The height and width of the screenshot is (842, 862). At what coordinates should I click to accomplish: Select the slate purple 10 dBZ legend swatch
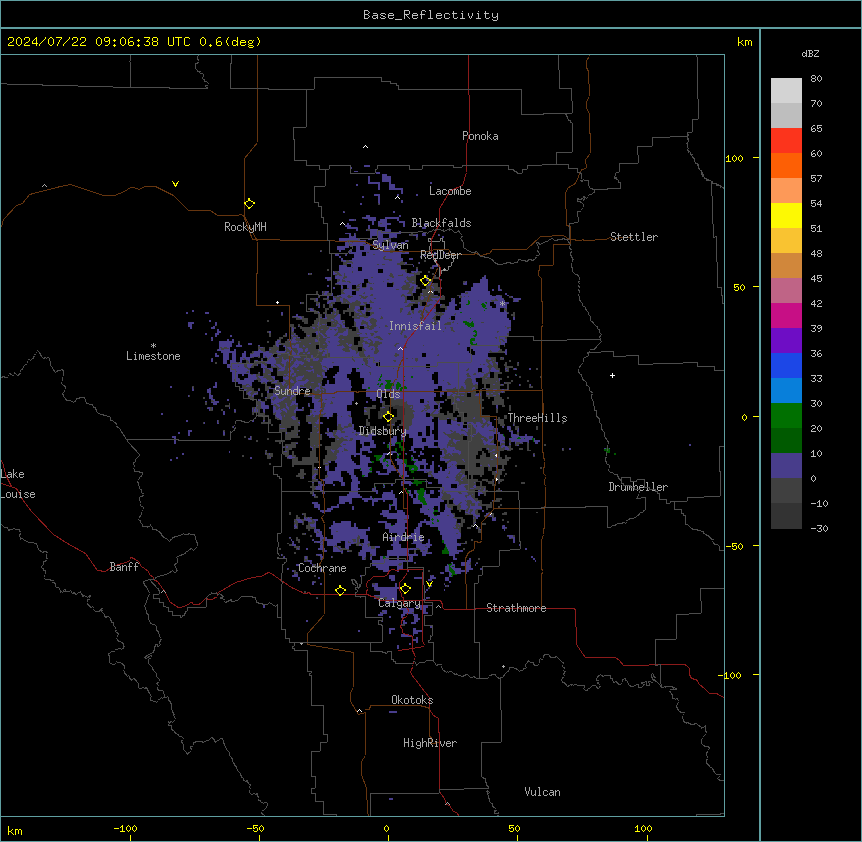pos(786,465)
